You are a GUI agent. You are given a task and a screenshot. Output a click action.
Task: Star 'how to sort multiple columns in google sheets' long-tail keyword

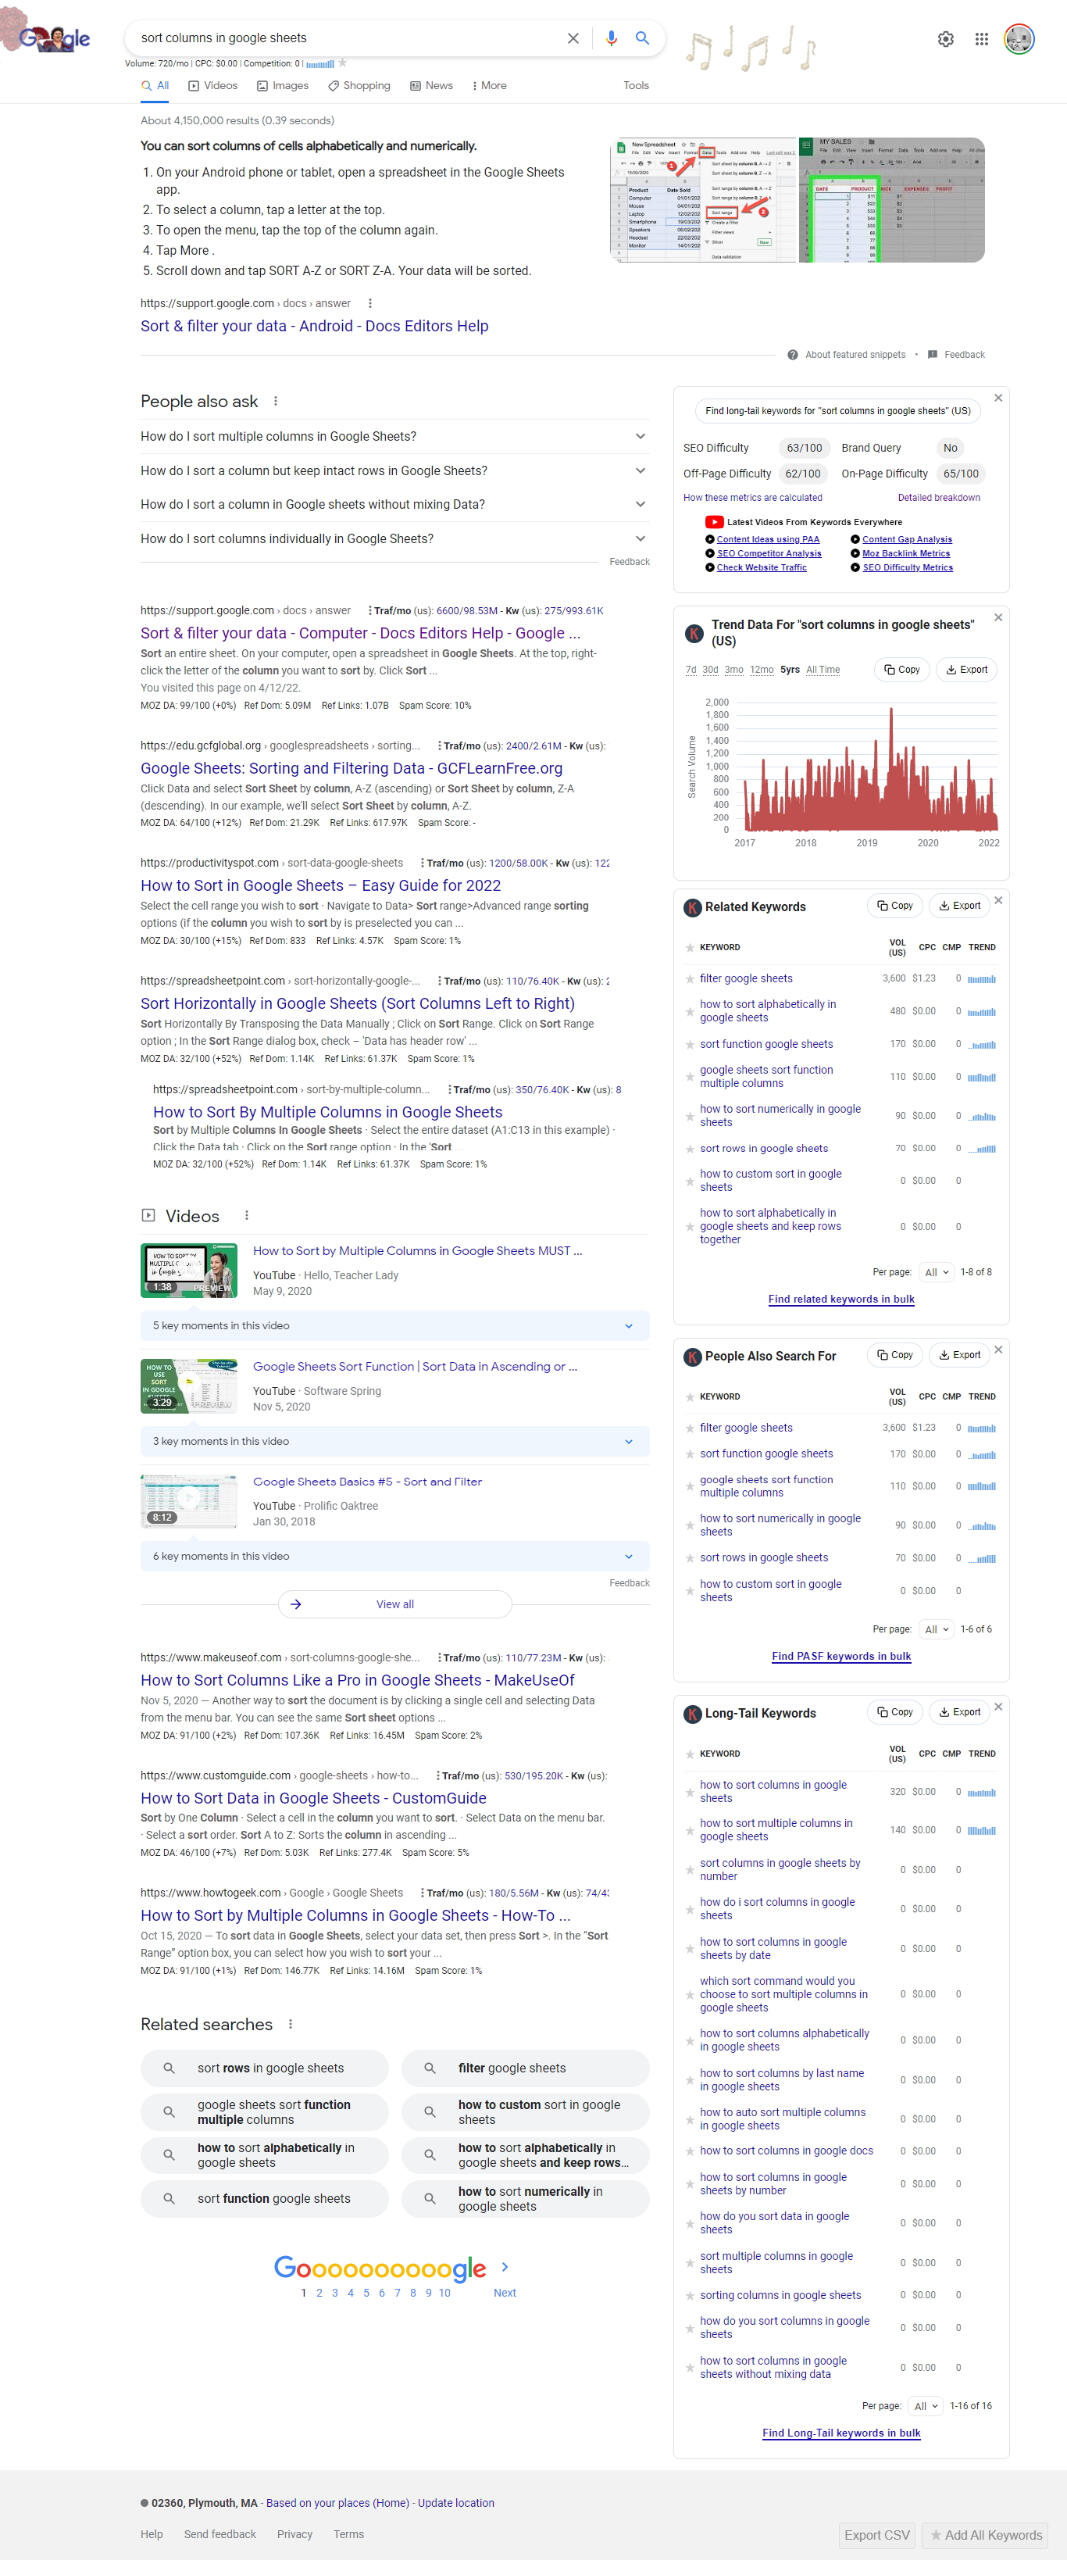pyautogui.click(x=690, y=1830)
